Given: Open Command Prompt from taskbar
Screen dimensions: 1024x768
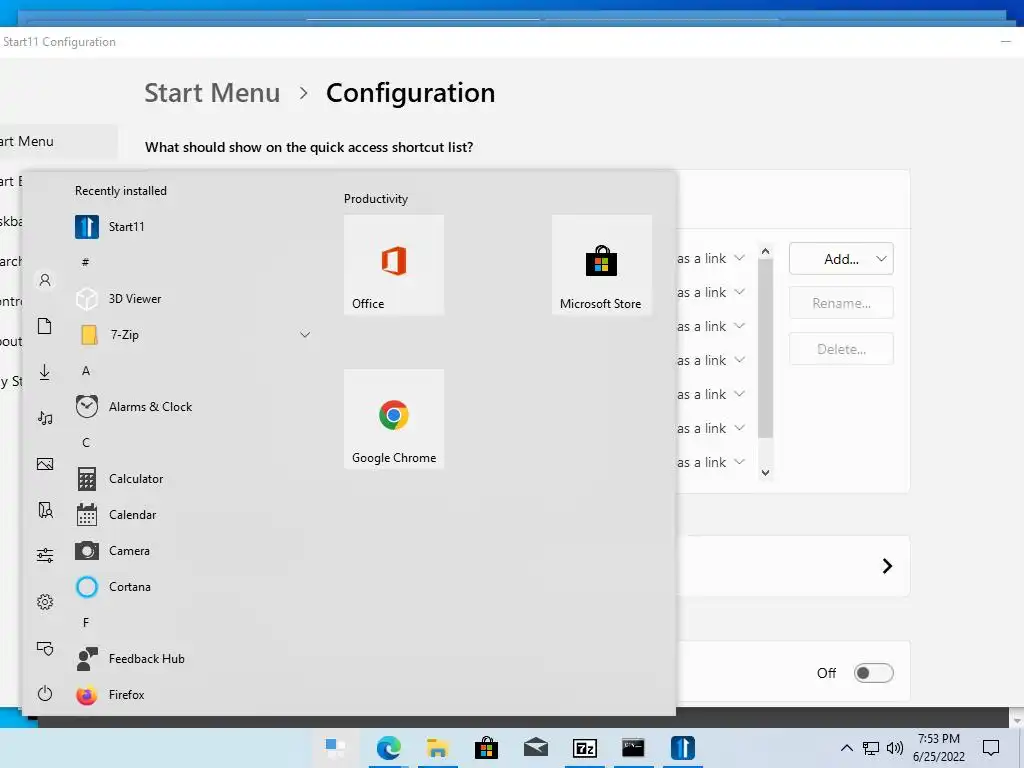Looking at the screenshot, I should click(633, 748).
